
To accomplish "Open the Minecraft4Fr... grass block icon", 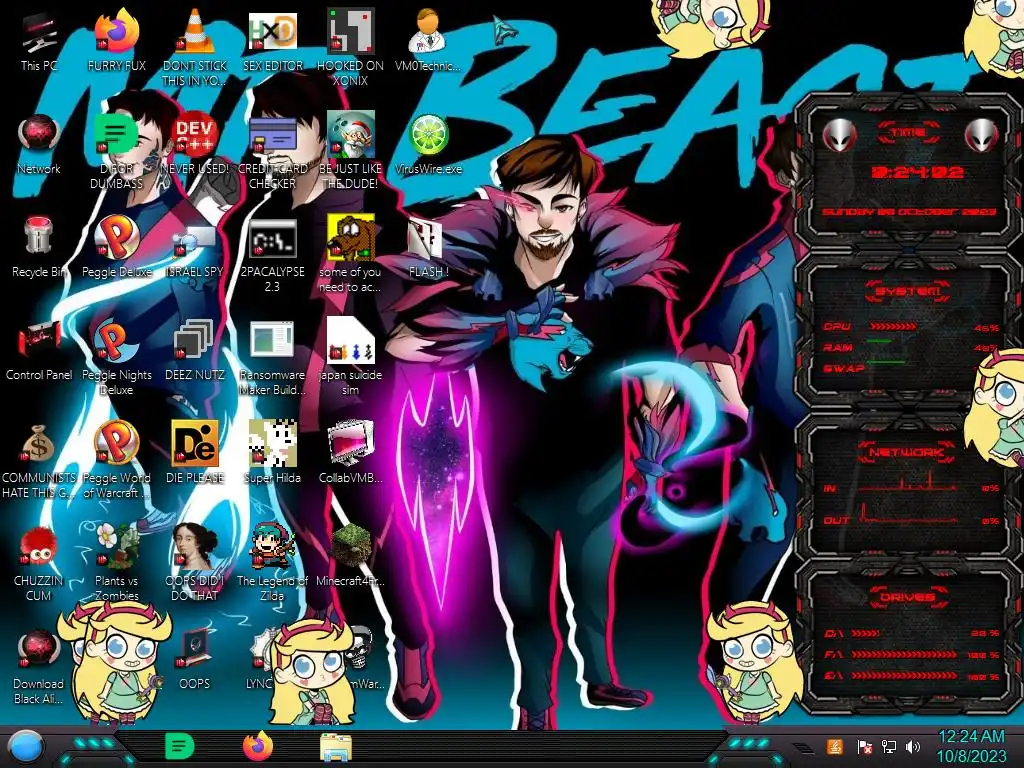I will (350, 555).
